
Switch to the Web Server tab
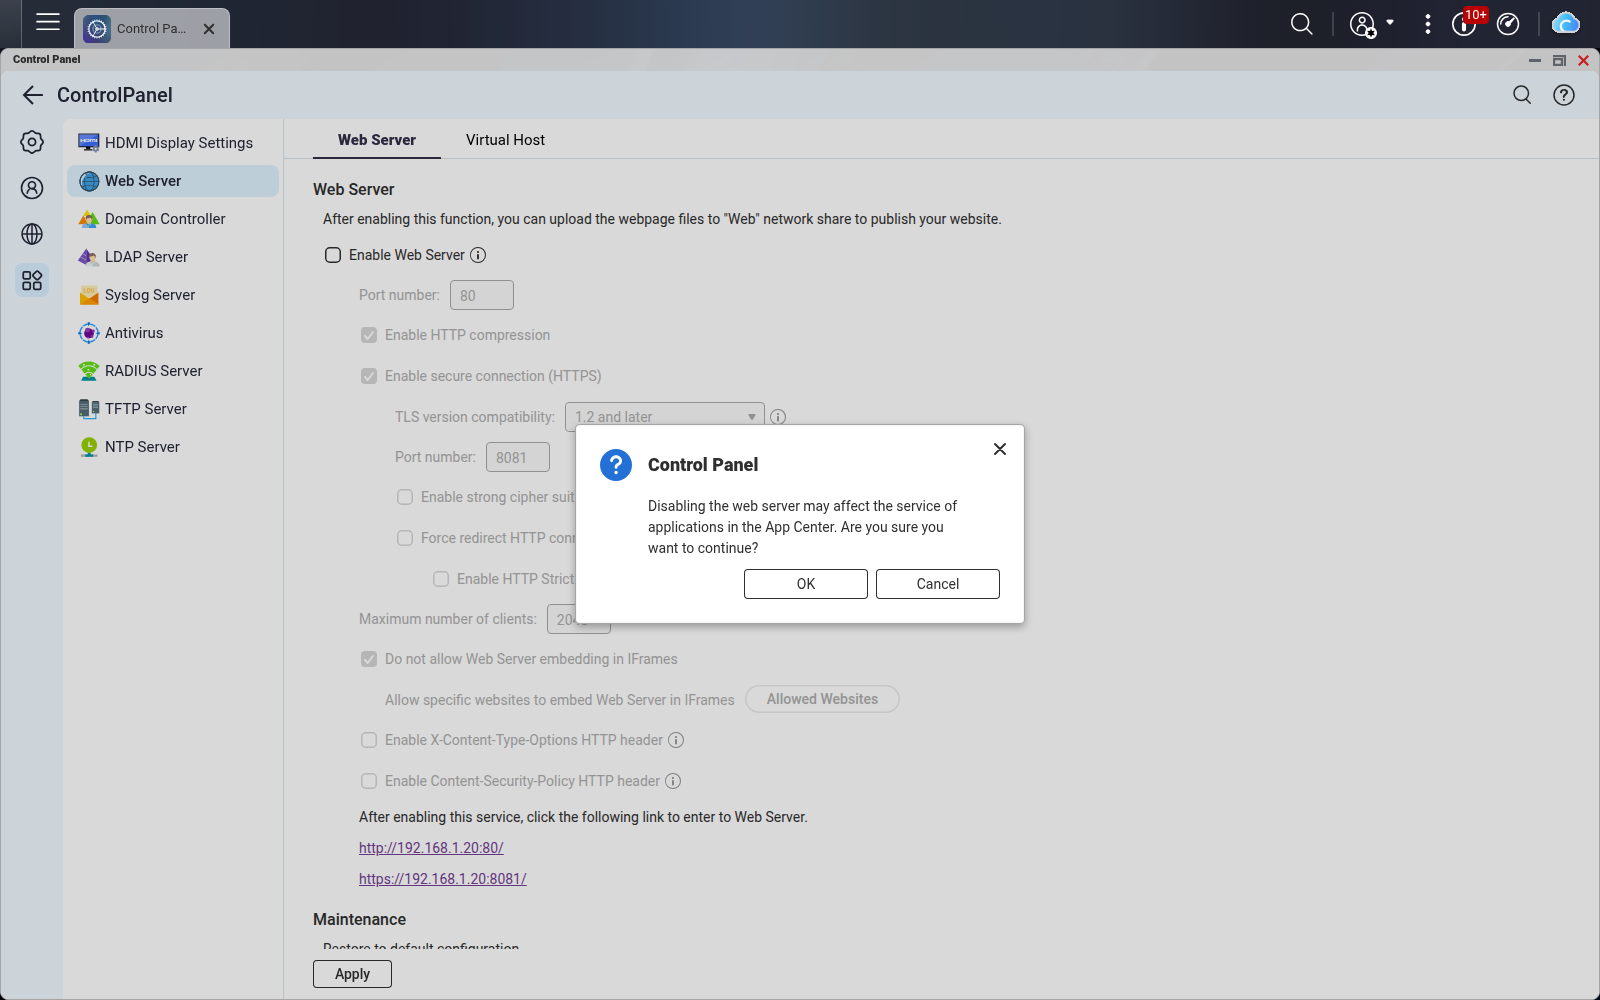point(377,140)
